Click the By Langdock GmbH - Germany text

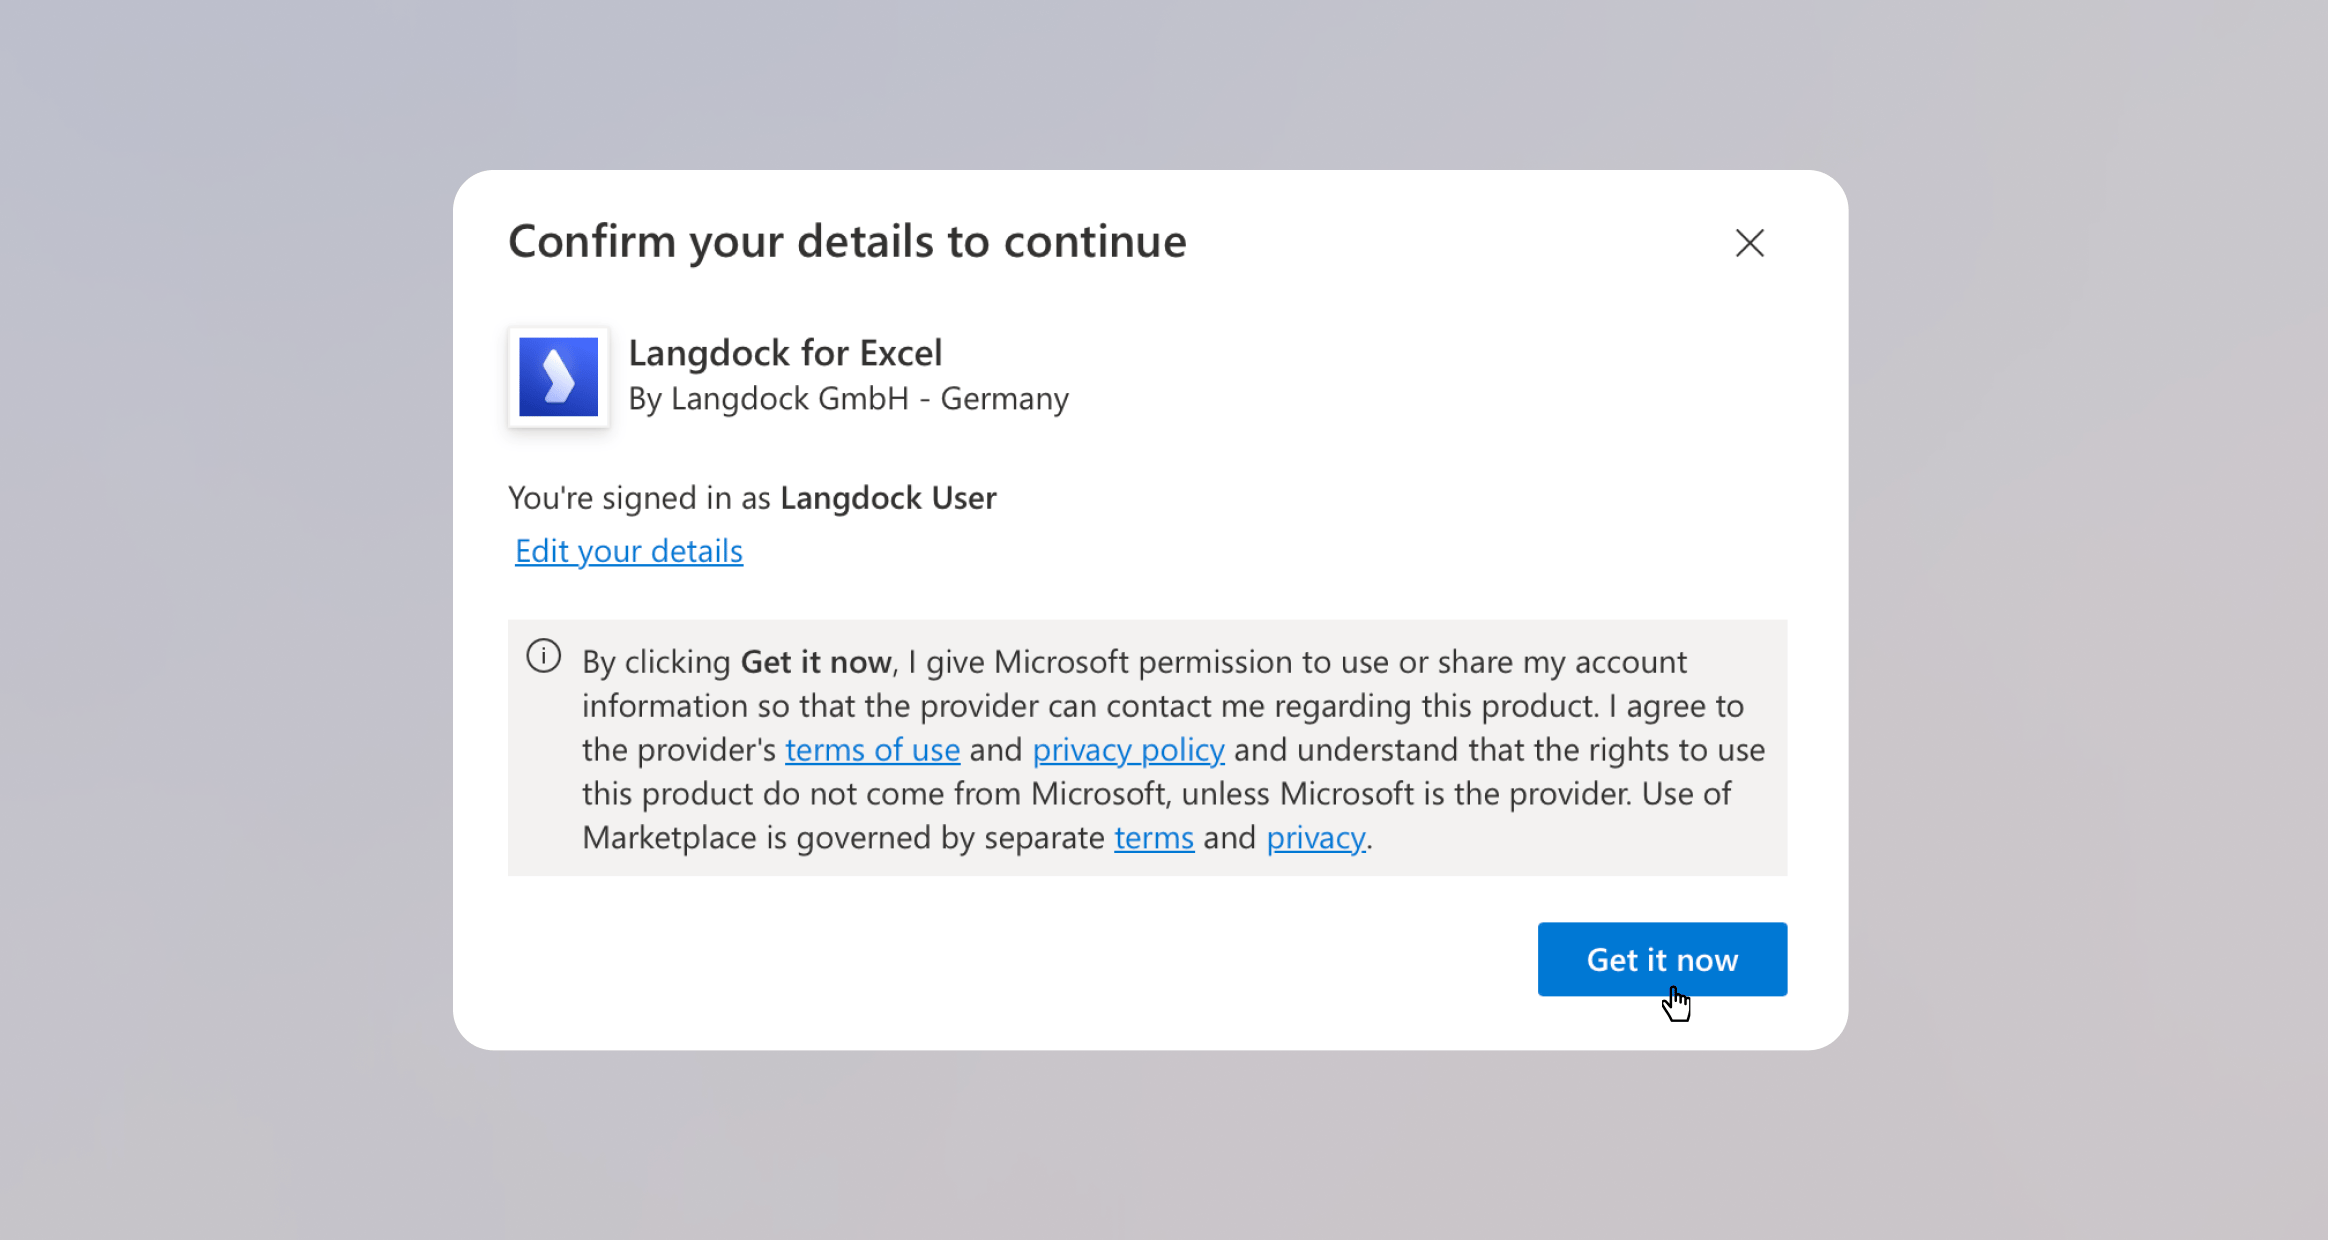point(849,399)
